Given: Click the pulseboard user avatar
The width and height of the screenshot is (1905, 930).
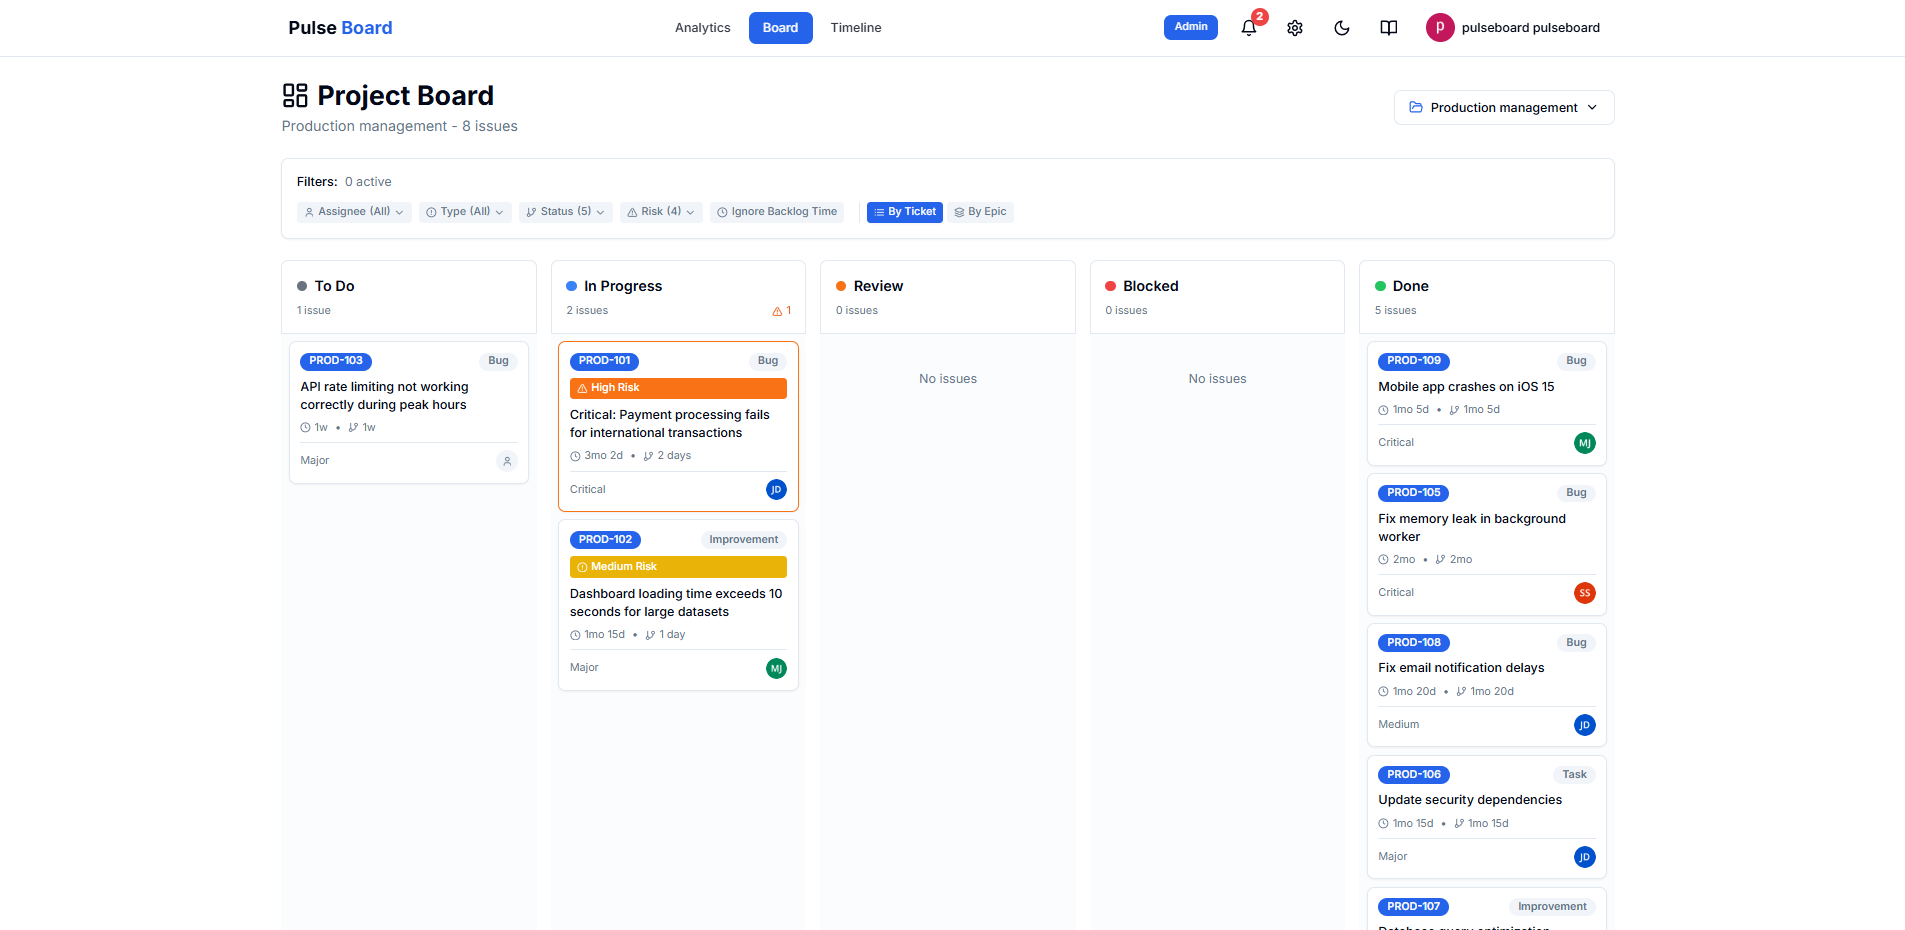Looking at the screenshot, I should (x=1439, y=28).
